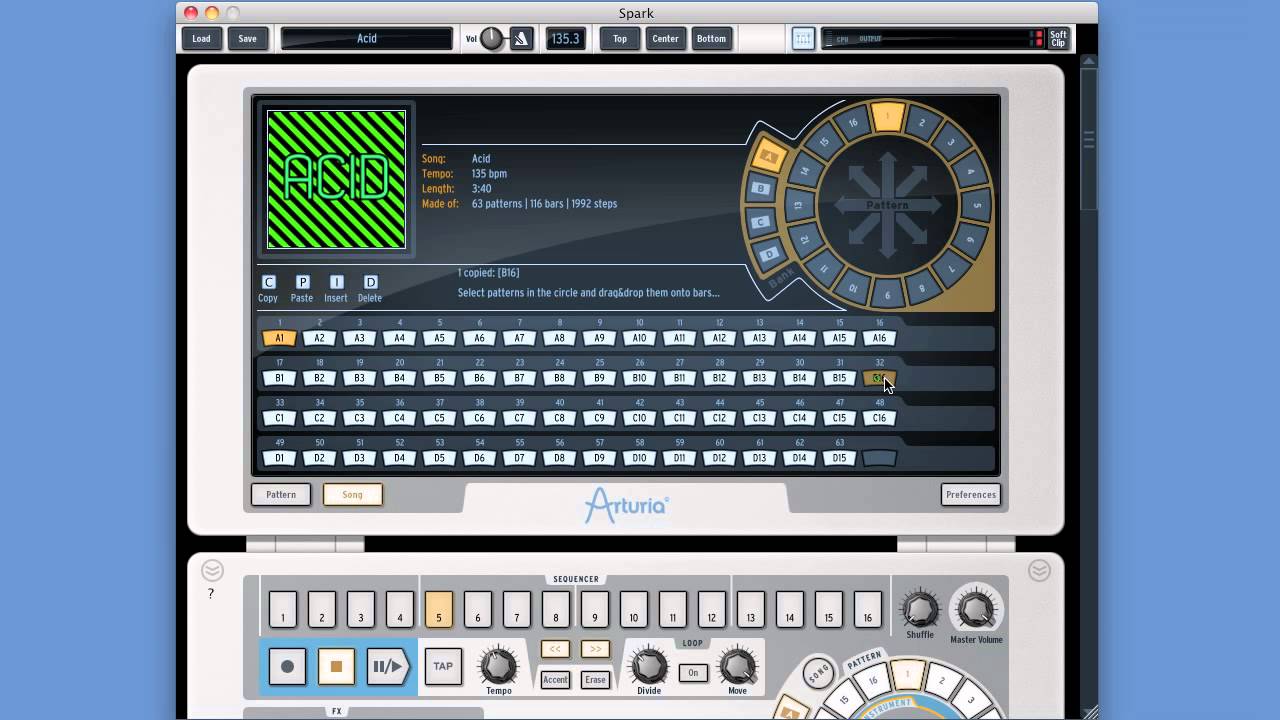Toggle the metronome icon in toolbar
This screenshot has height=720, width=1280.
click(x=521, y=39)
